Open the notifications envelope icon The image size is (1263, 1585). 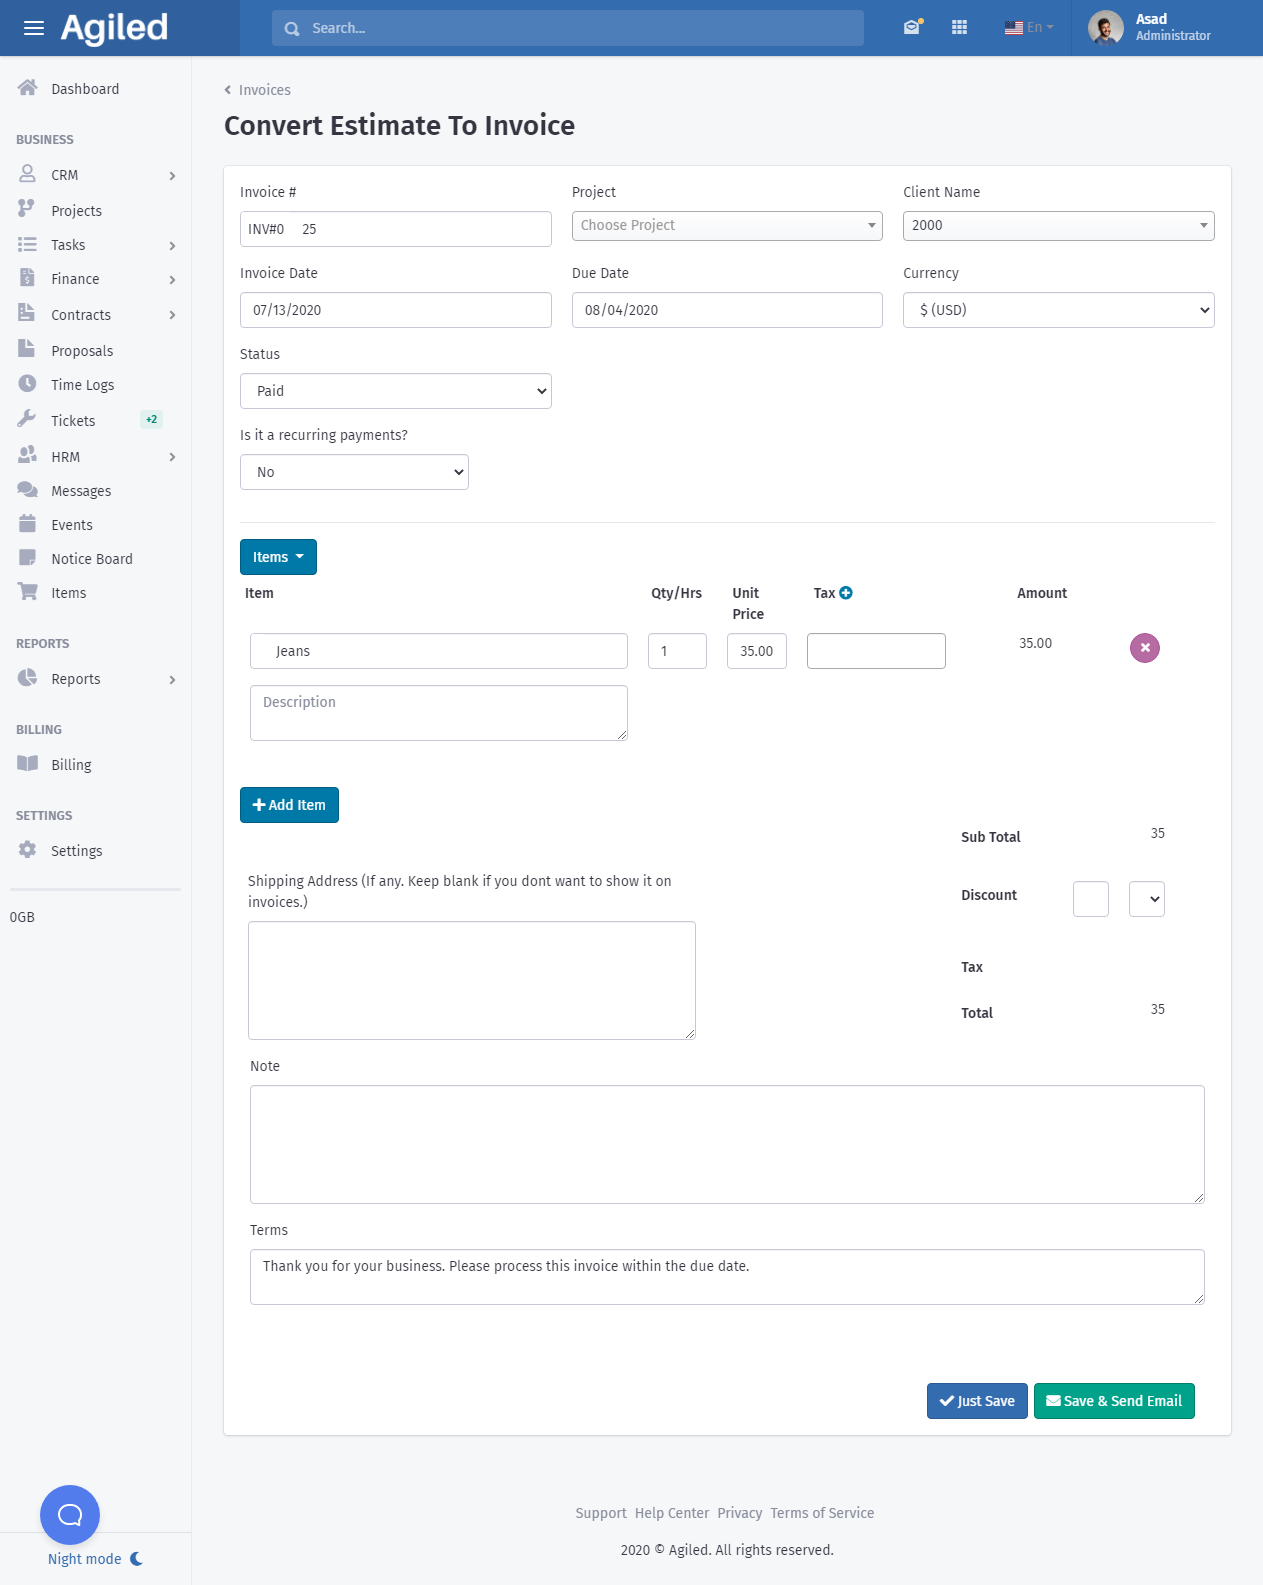(911, 28)
